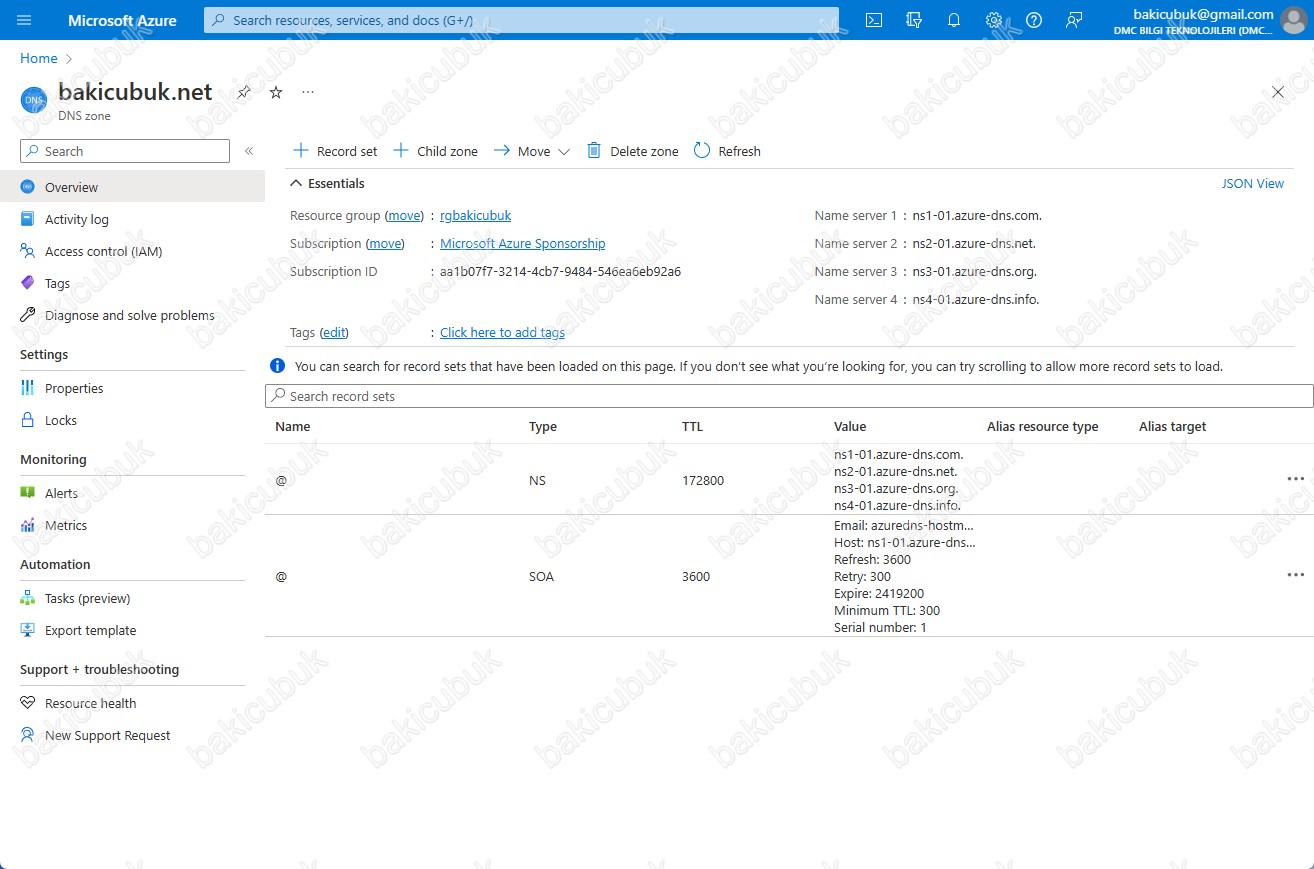Select Overview in the left menu
This screenshot has height=869, width=1314.
coord(132,187)
